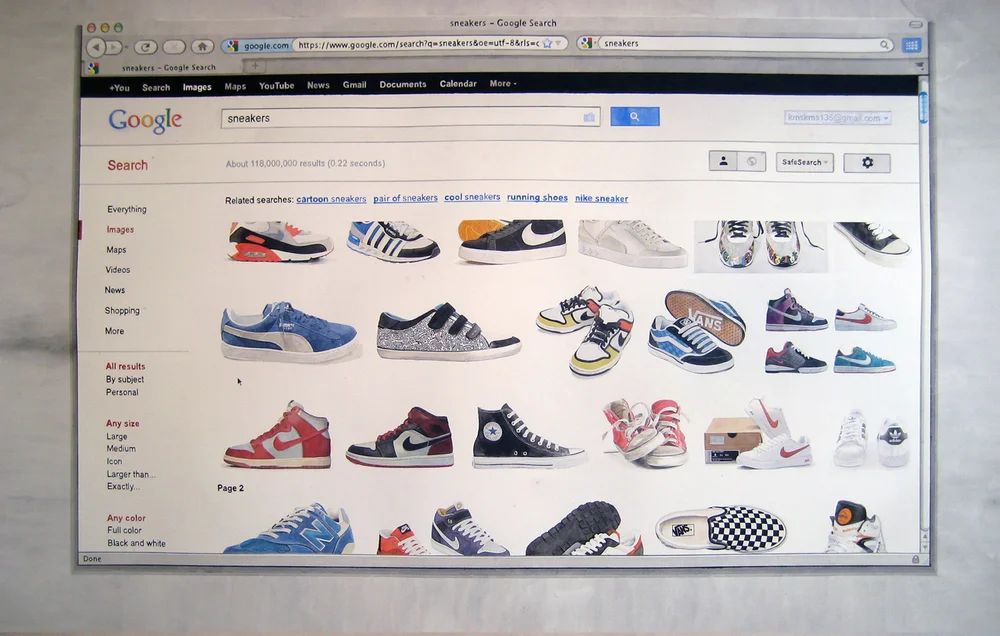
Task: Open the blue New Balance sneaker thumbnail
Action: tap(290, 529)
